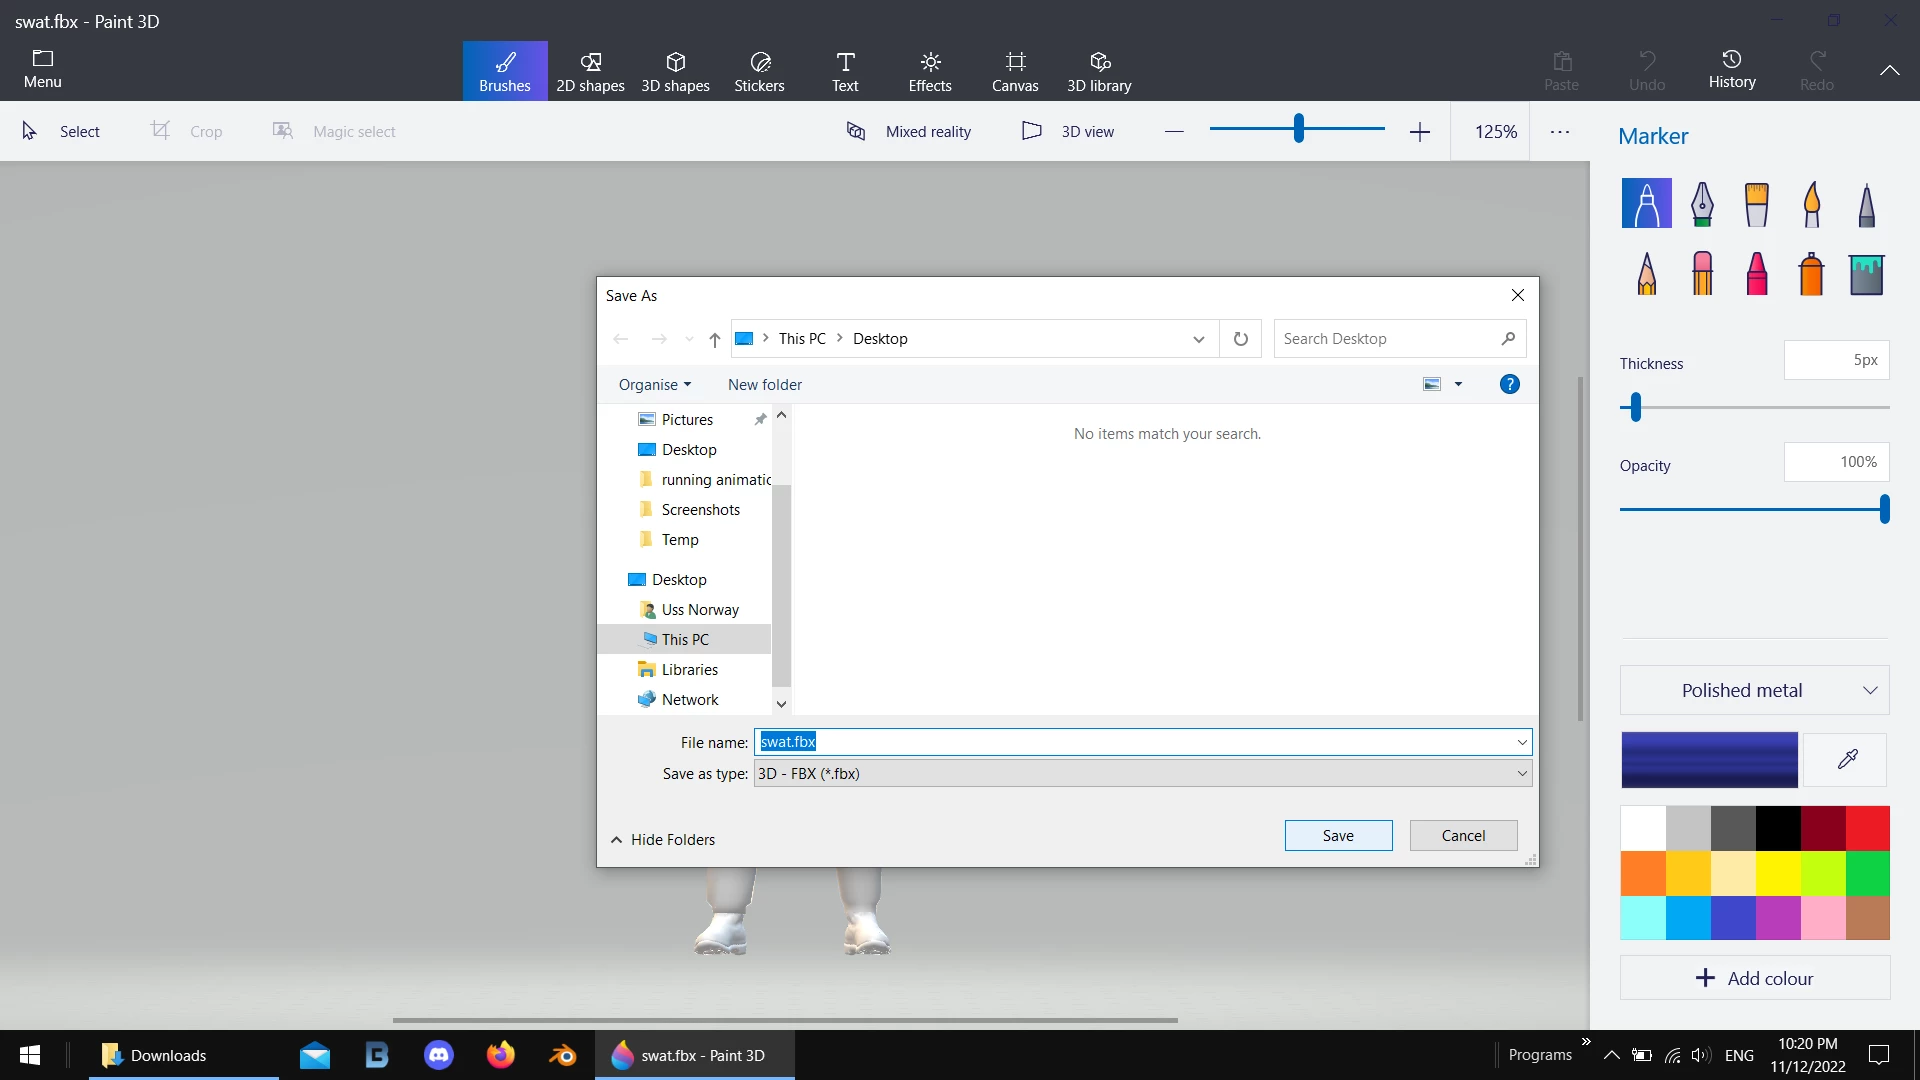Expand the Polished metal material dropdown
1920x1080 pixels.
[1754, 691]
